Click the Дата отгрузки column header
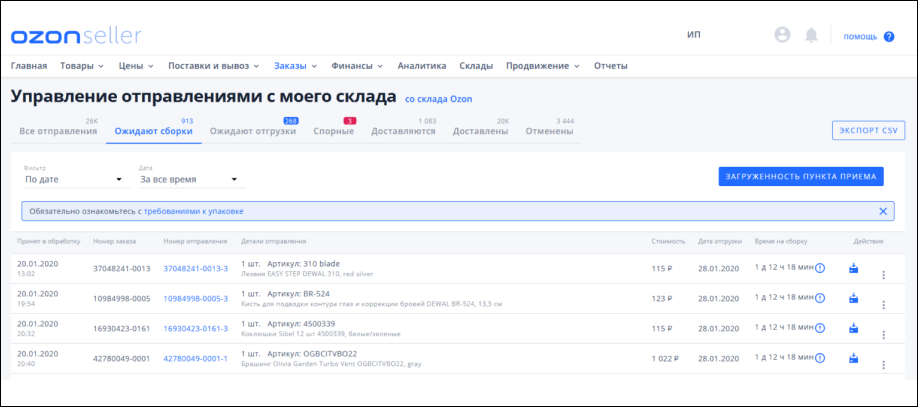Image resolution: width=918 pixels, height=407 pixels. point(720,241)
